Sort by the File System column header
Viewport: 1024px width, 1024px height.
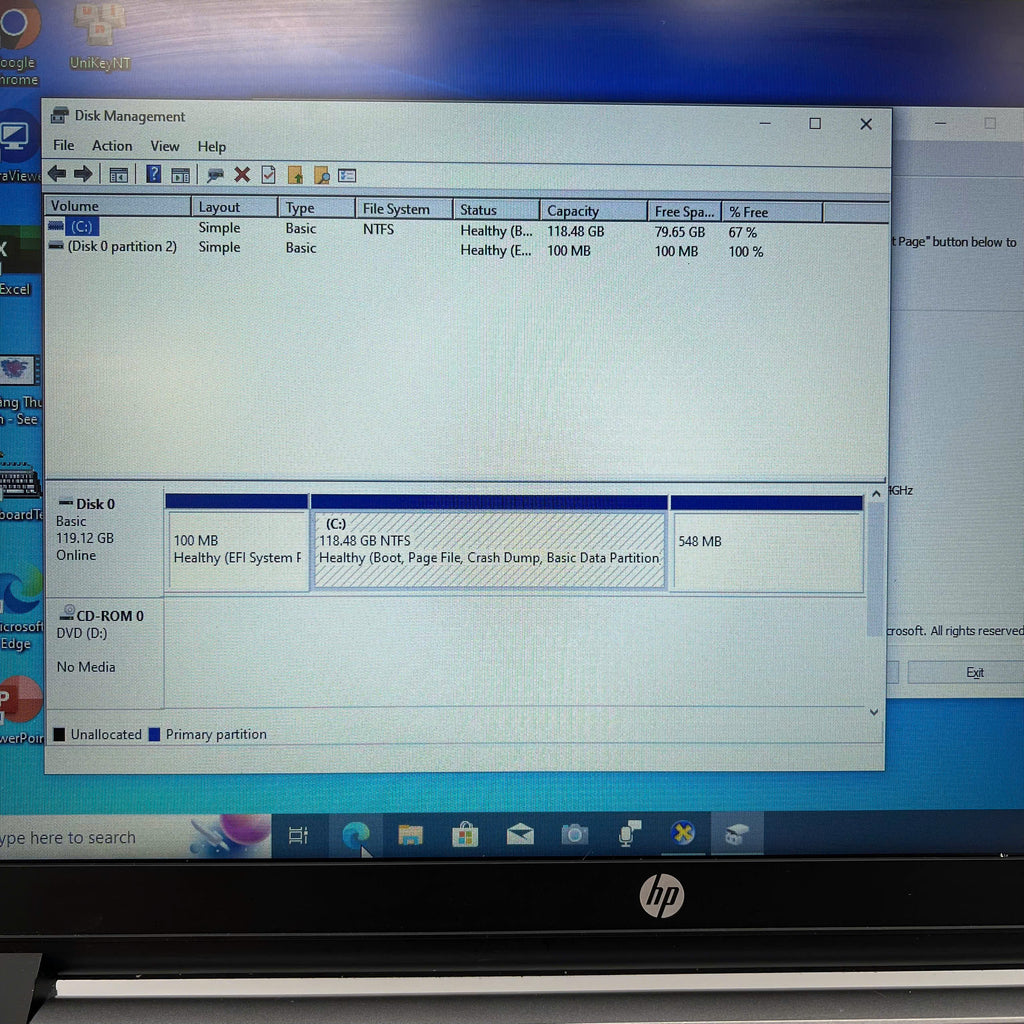(396, 209)
